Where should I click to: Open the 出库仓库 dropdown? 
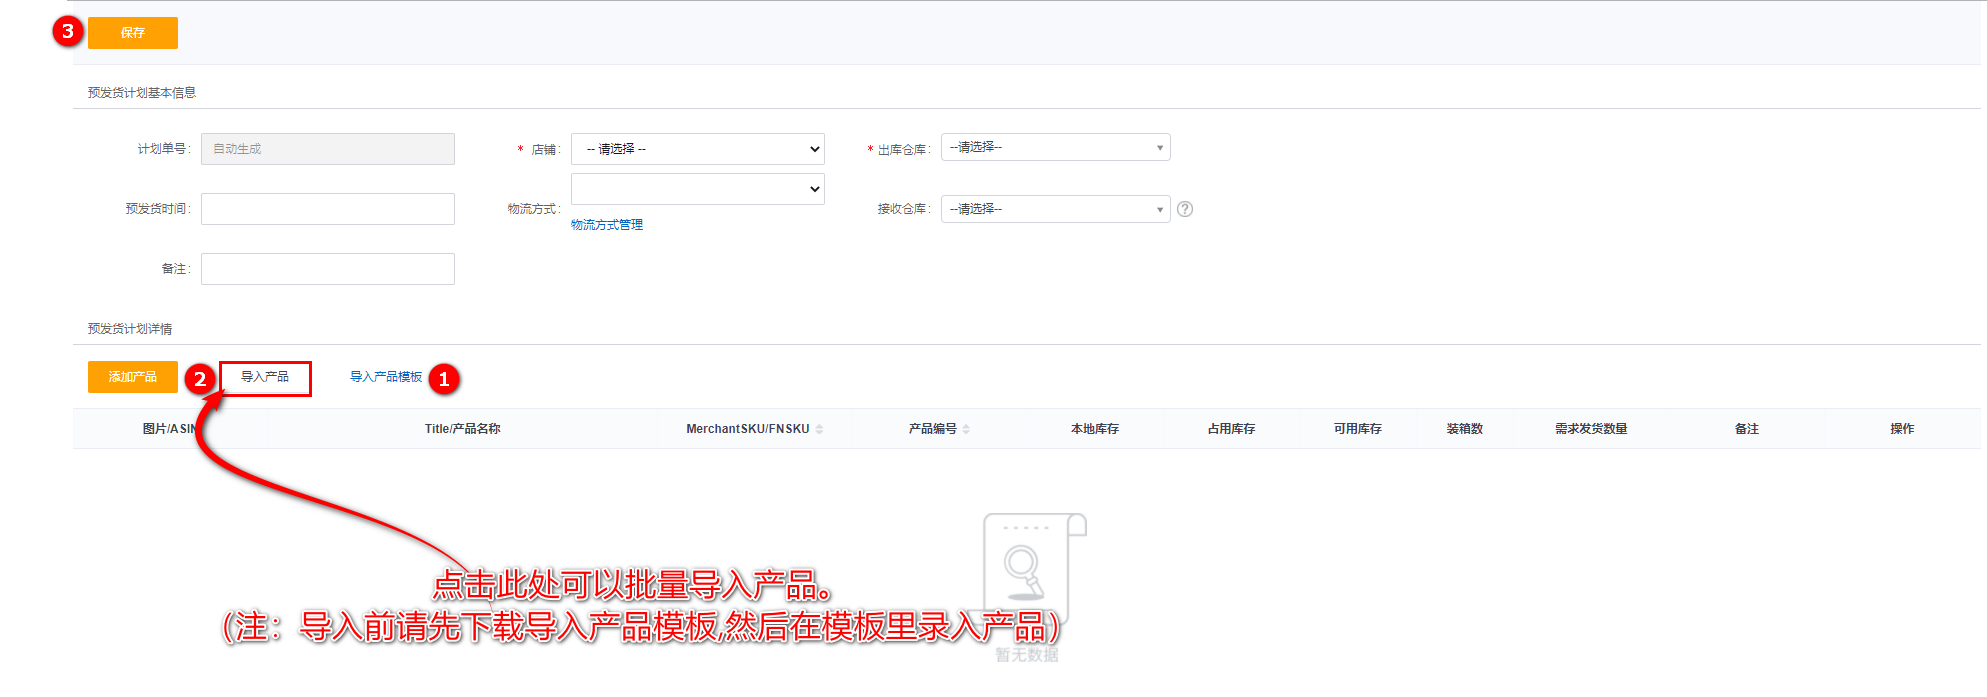pos(1055,148)
